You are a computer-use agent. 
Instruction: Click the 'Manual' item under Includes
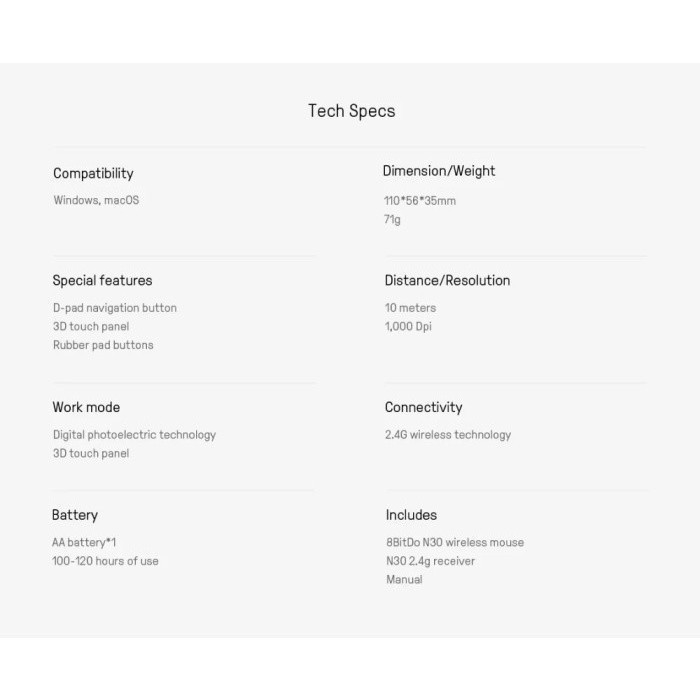(404, 580)
